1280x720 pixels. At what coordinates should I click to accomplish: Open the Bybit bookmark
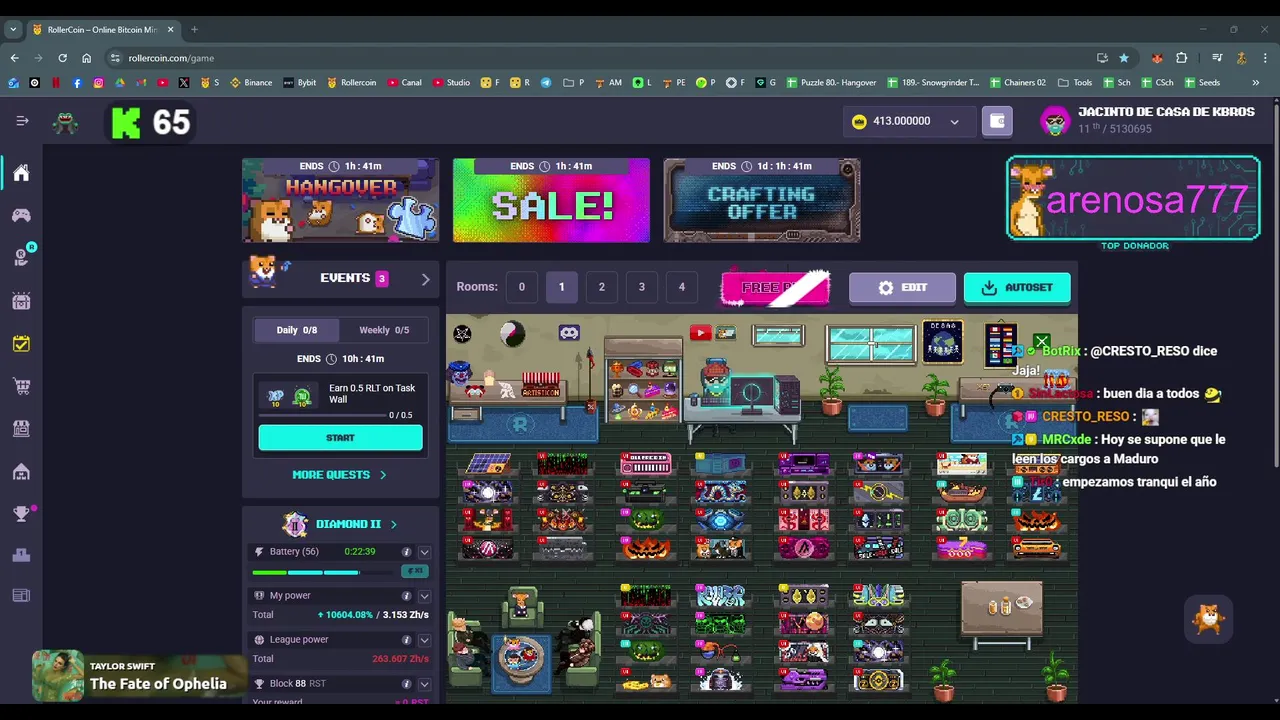(300, 83)
